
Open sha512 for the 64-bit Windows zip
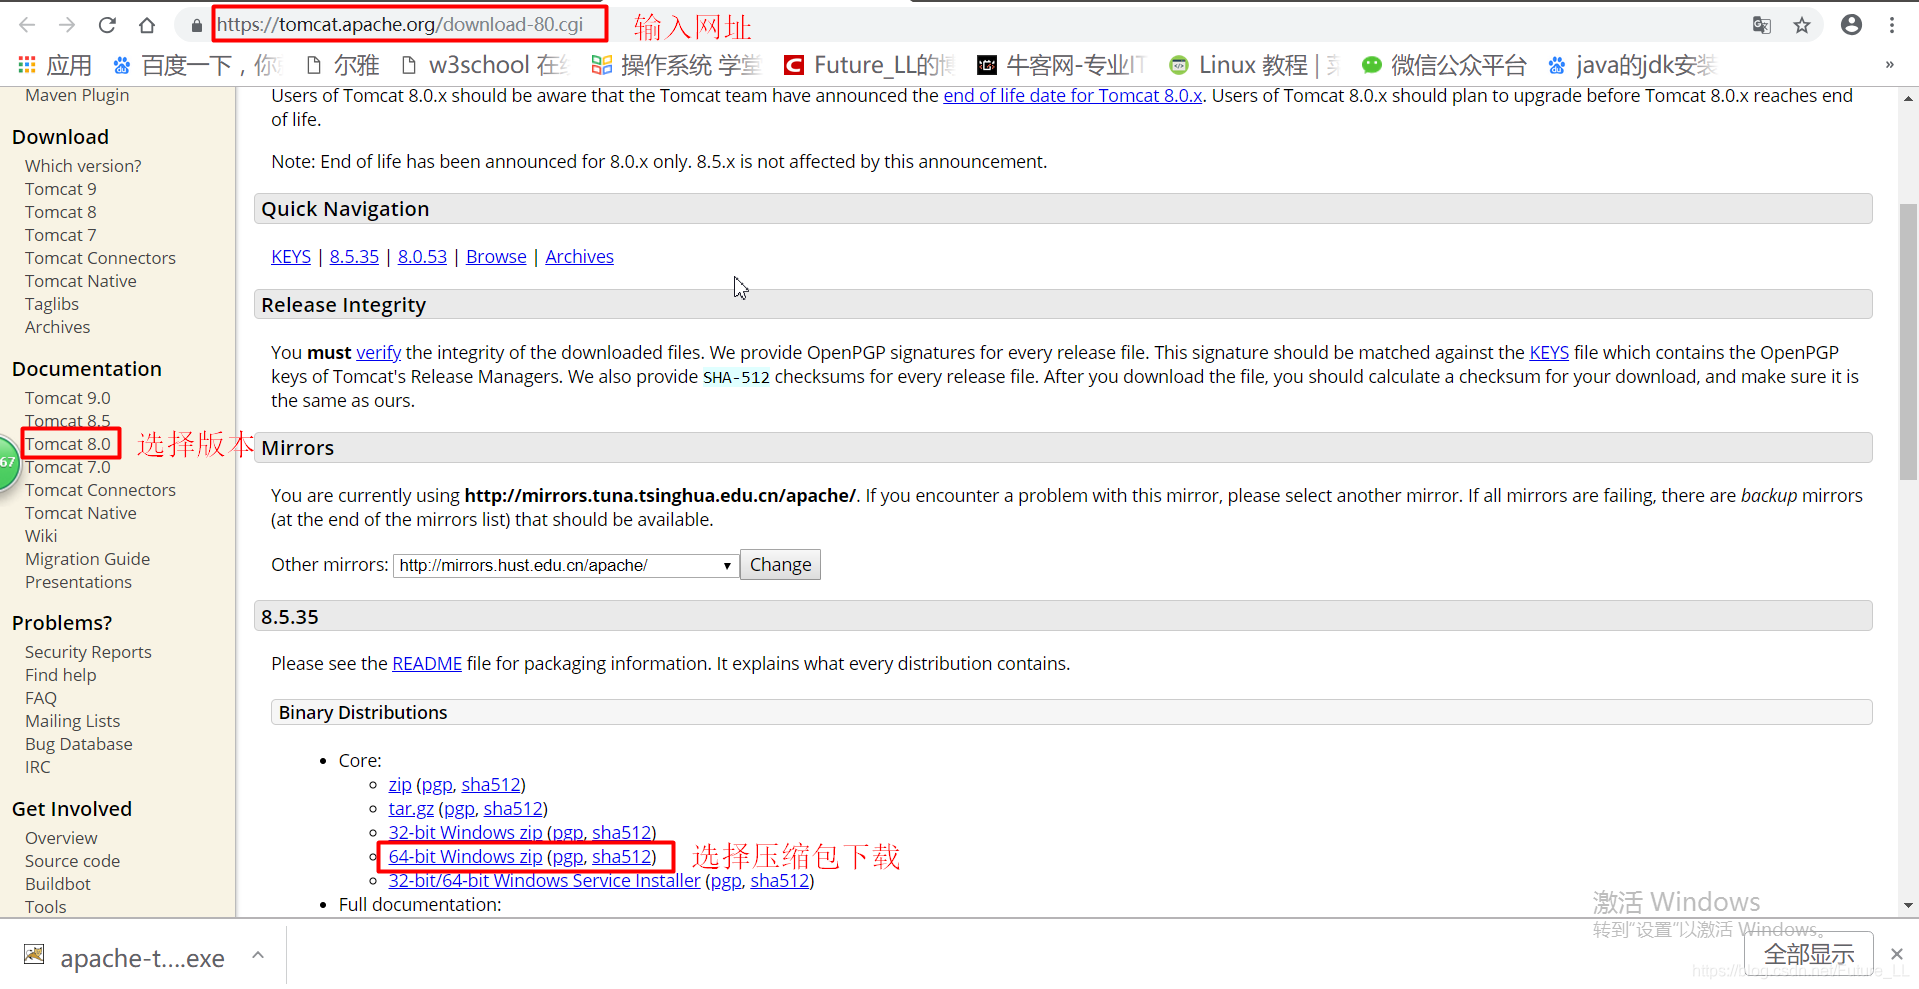621,857
